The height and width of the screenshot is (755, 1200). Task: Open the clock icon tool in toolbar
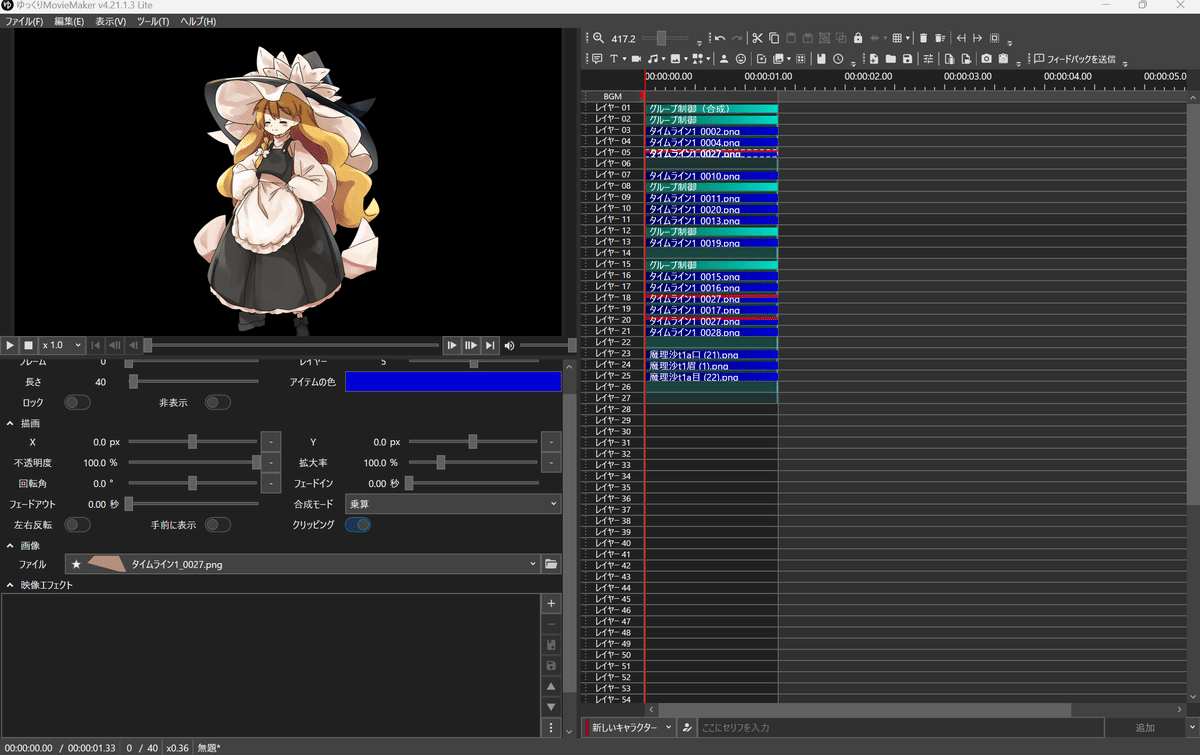pyautogui.click(x=838, y=59)
